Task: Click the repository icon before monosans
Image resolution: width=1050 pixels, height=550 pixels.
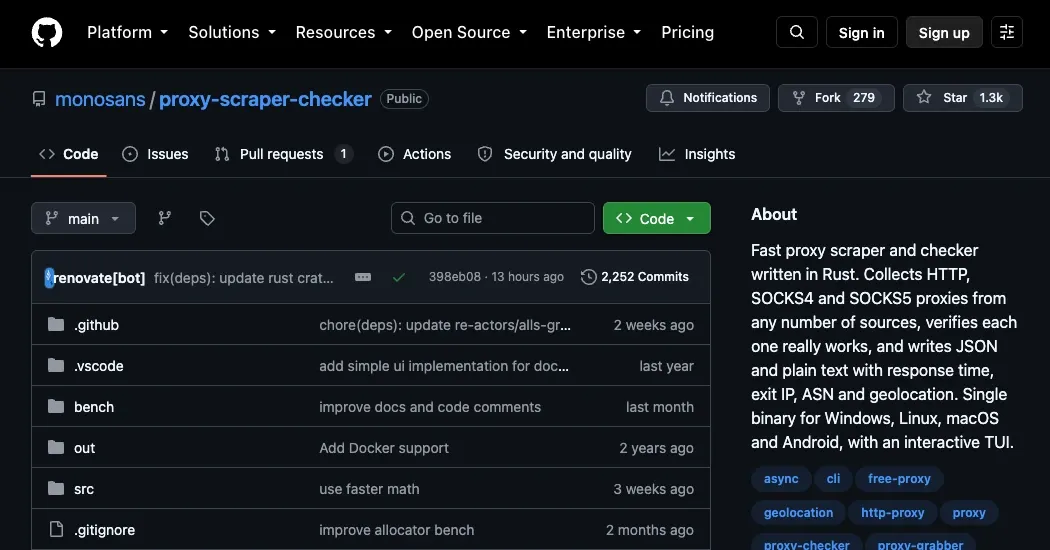Action: 39,99
